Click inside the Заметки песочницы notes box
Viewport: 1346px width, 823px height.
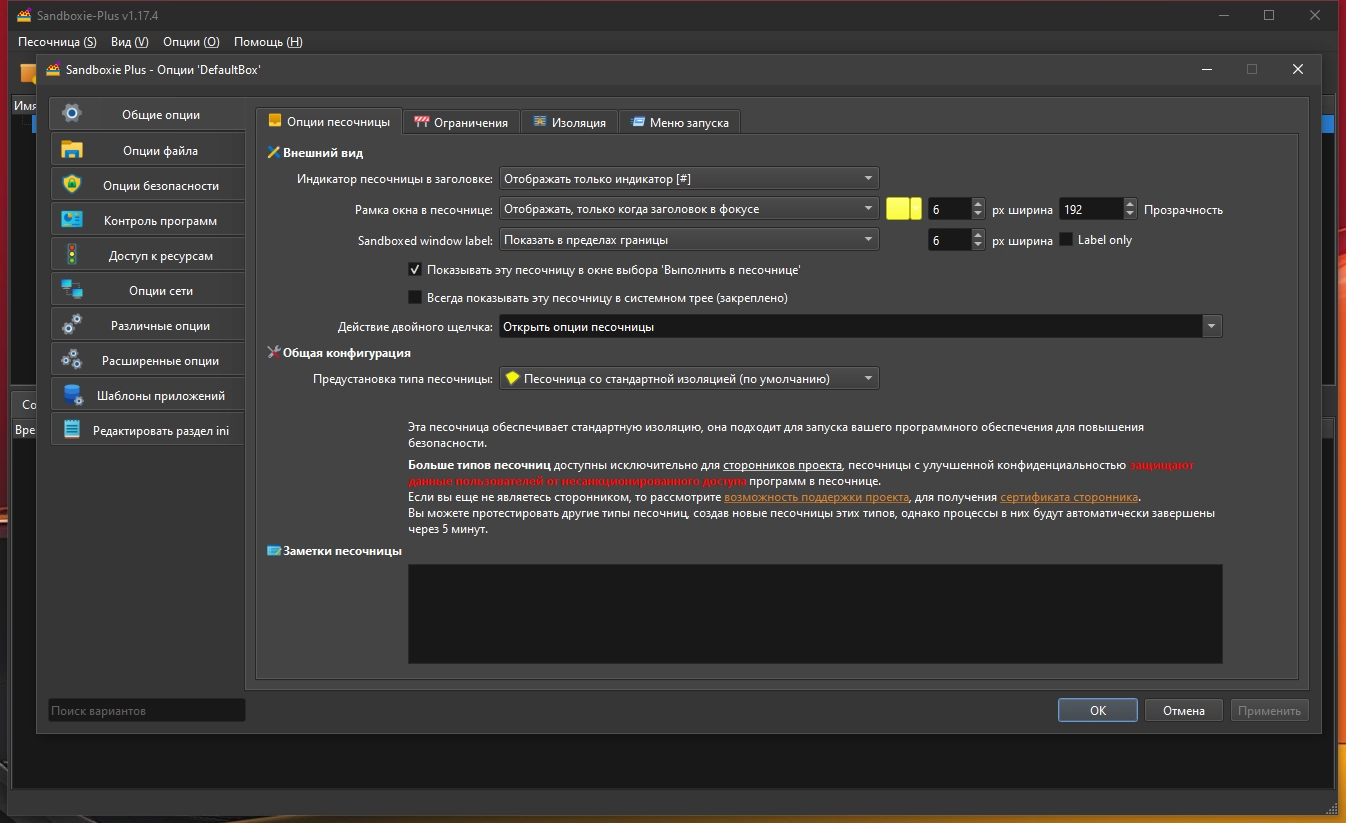click(x=815, y=613)
